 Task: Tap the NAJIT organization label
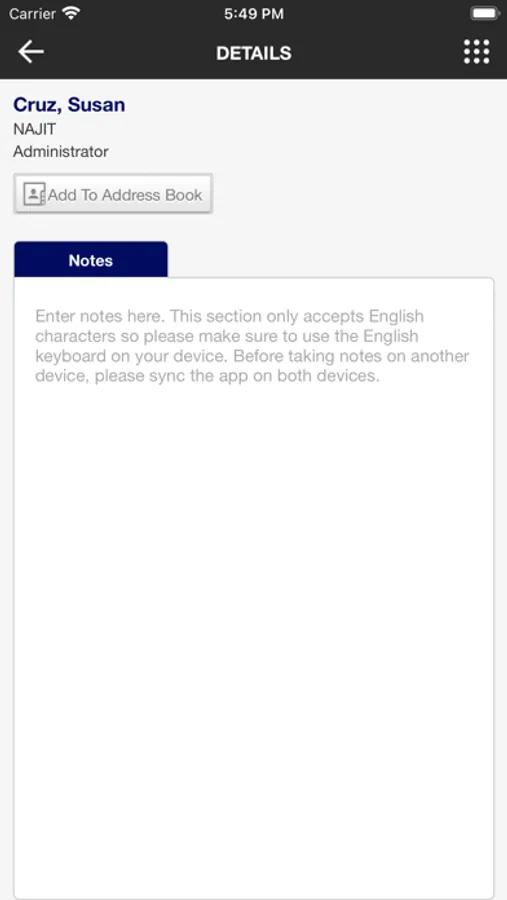point(34,129)
